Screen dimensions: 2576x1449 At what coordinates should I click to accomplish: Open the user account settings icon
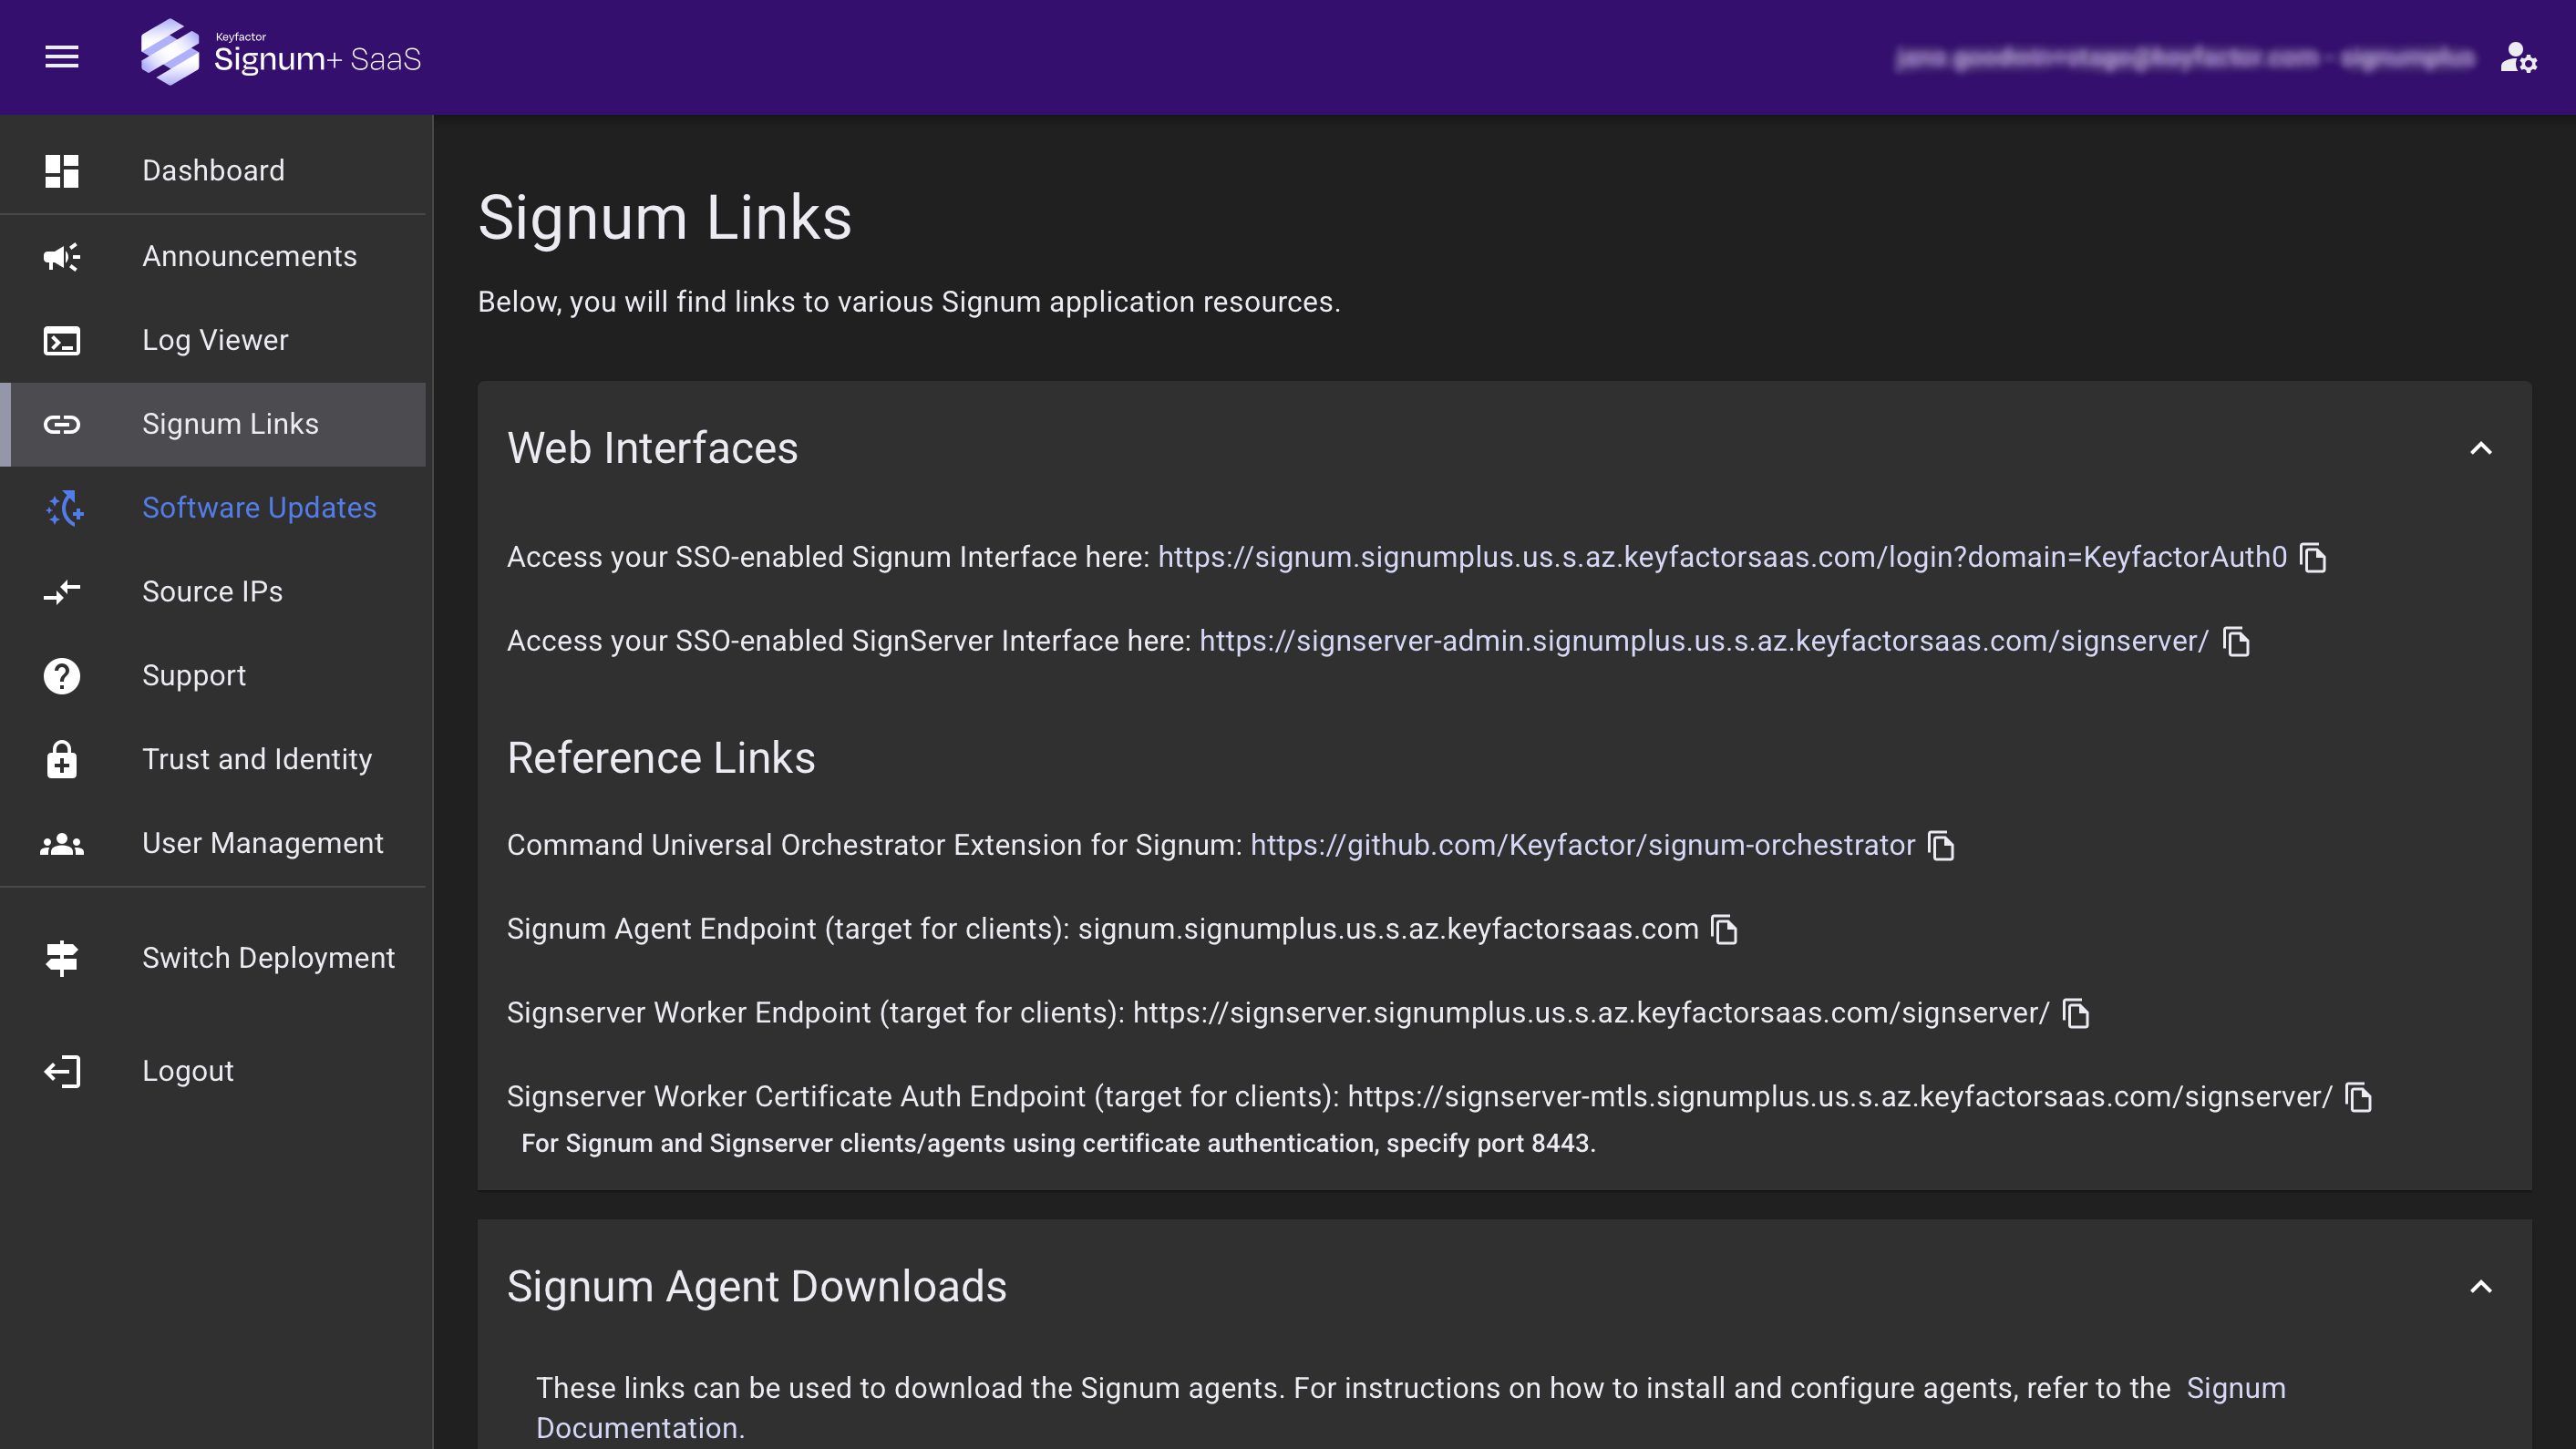tap(2518, 57)
